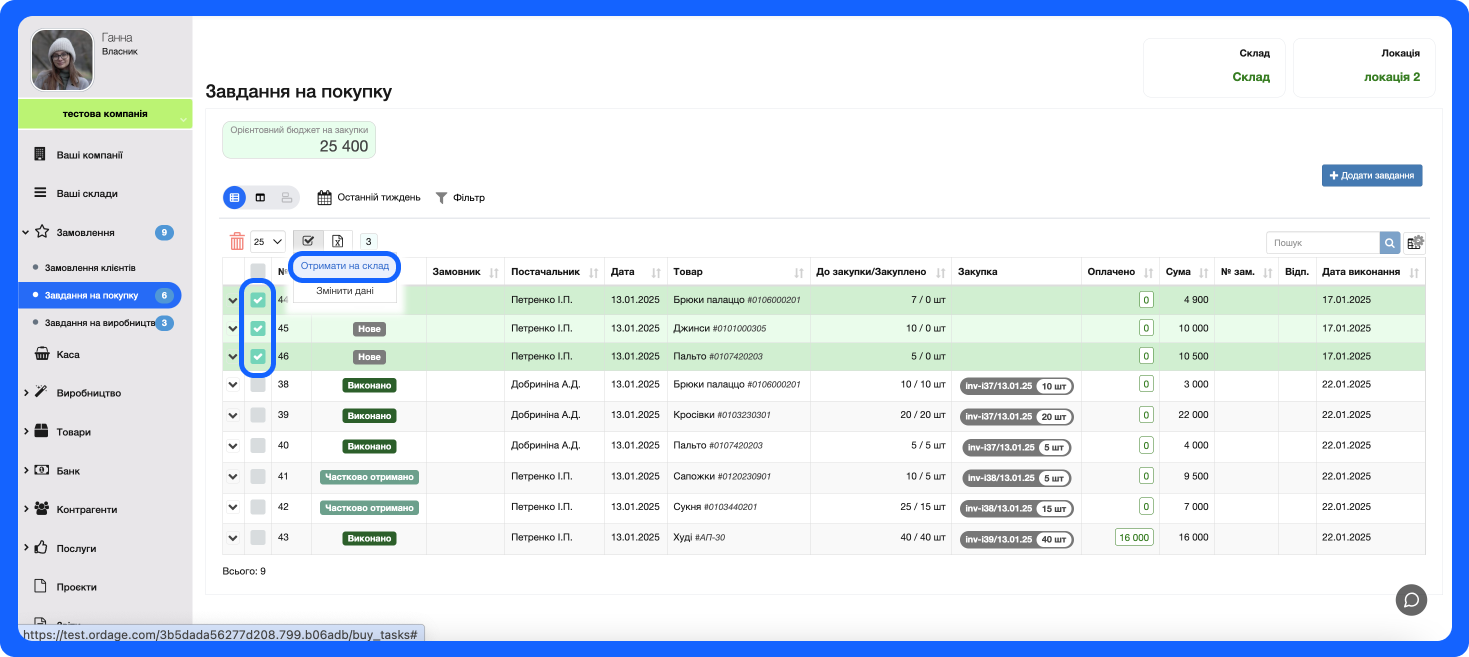The width and height of the screenshot is (1469, 657).
Task: Click the Додати завдання button
Action: (x=1371, y=175)
